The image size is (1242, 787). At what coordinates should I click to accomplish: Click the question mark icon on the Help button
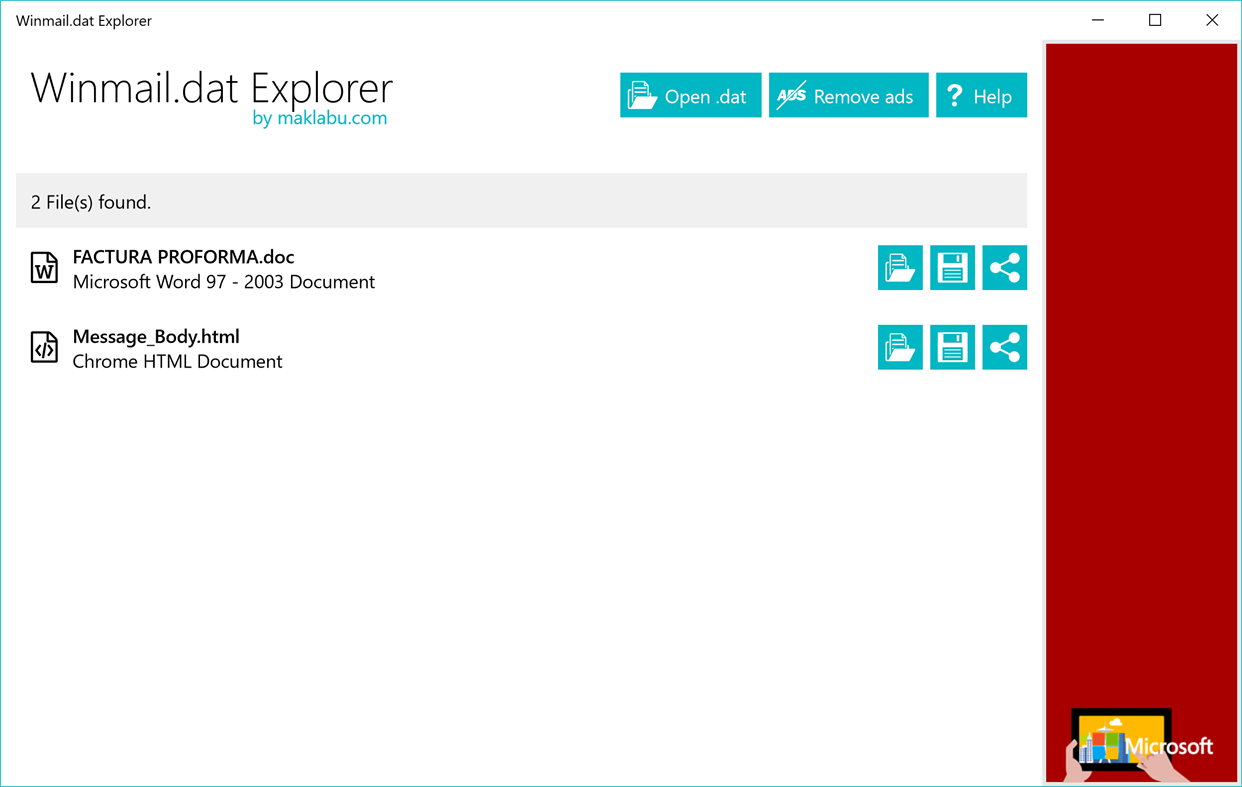coord(956,95)
